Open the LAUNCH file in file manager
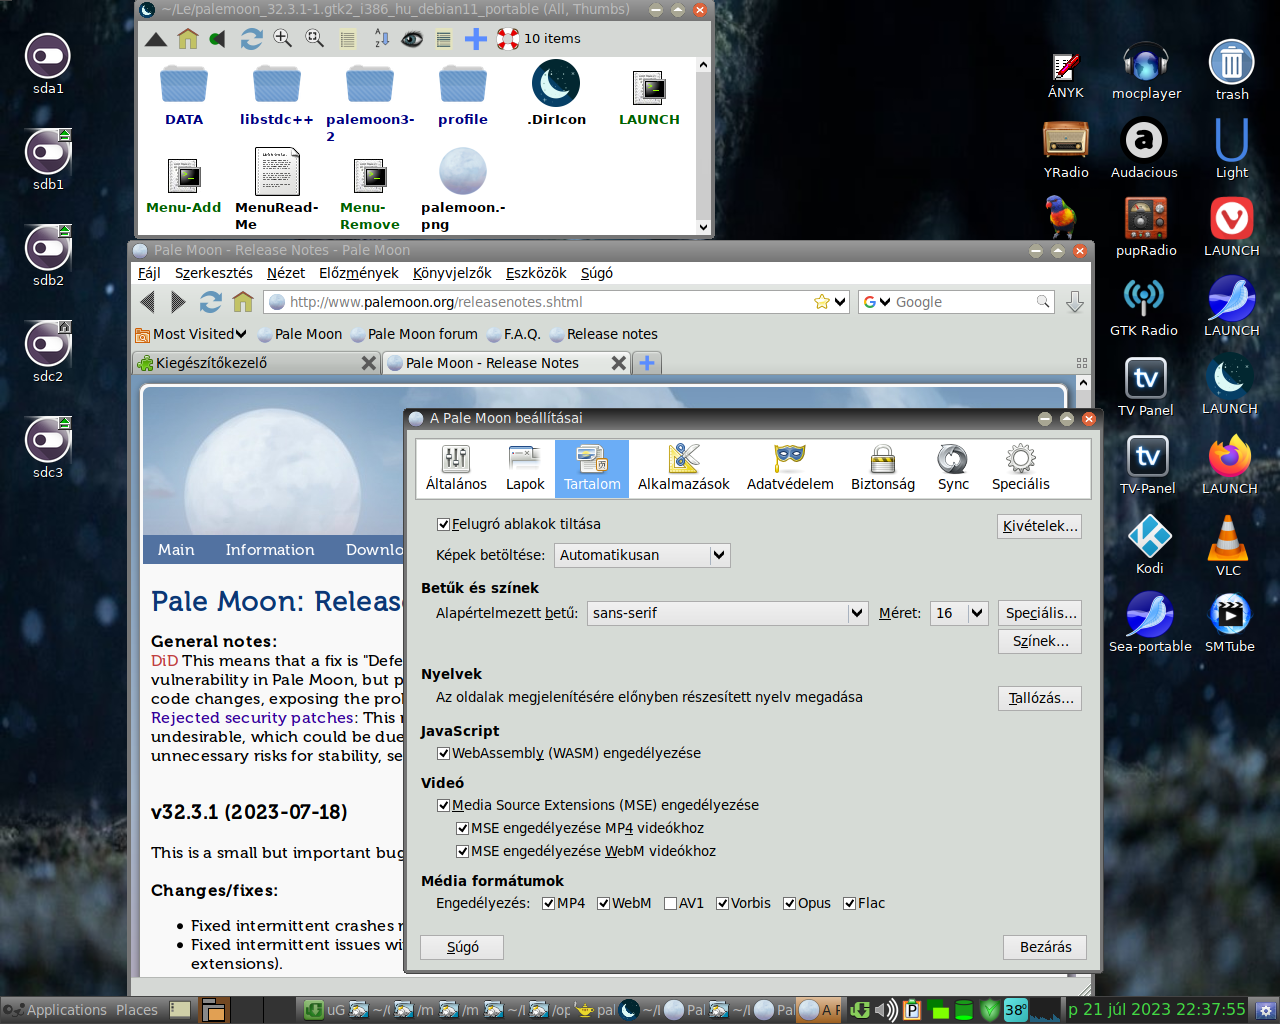This screenshot has height=1024, width=1280. click(649, 98)
